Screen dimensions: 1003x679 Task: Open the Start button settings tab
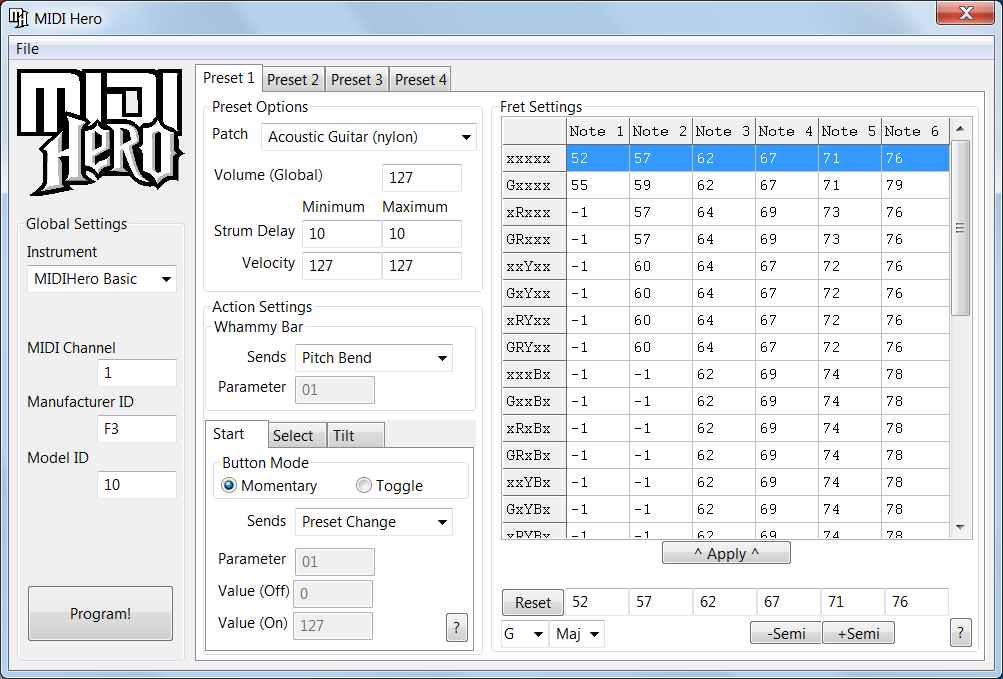(236, 434)
